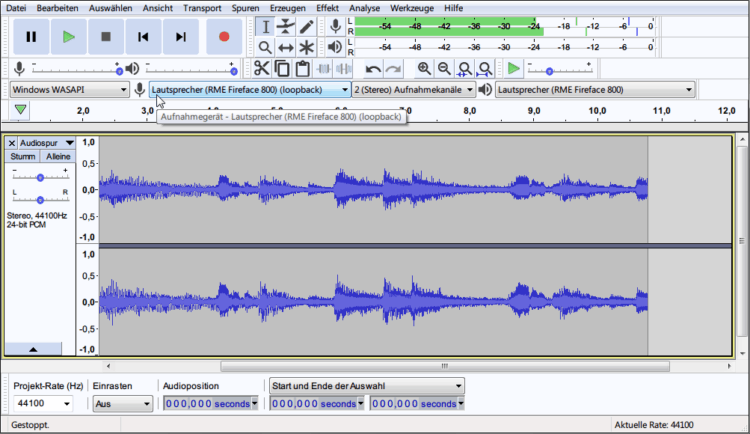Open the Lautsprecher (loopback) recording device dropdown
Screen dimensions: 750x434
(250, 89)
